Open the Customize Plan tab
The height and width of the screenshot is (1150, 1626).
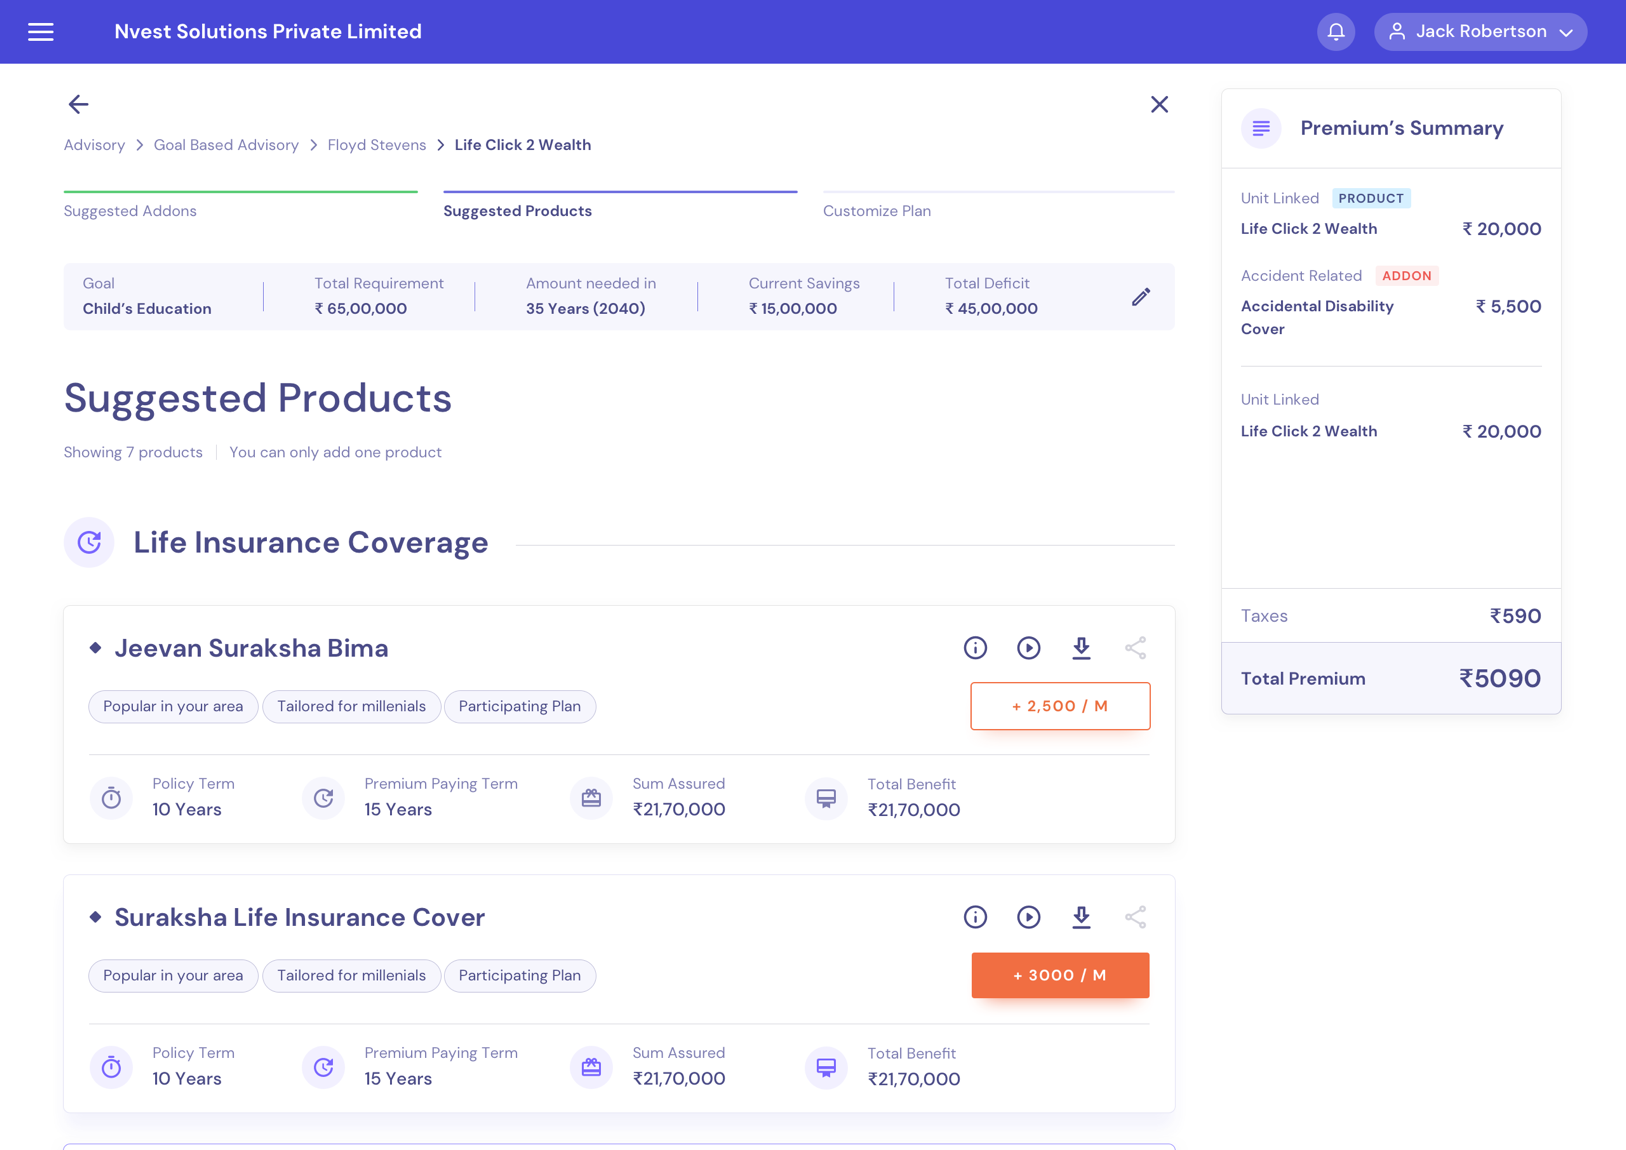(876, 211)
